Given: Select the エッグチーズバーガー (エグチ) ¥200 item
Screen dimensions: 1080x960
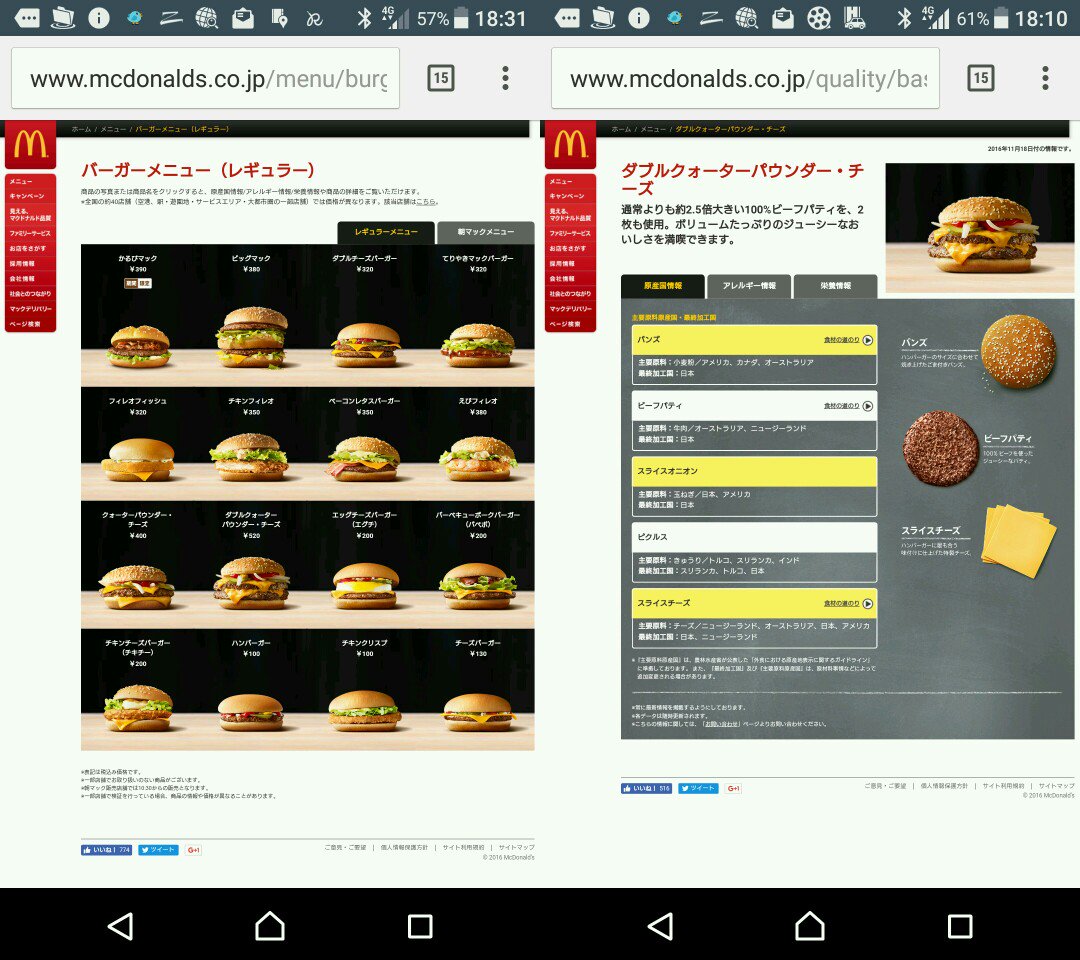Looking at the screenshot, I should (x=364, y=565).
